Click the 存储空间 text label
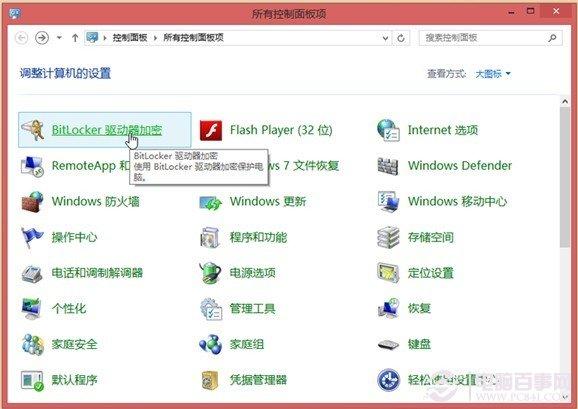Viewport: 578px width, 409px height. [431, 237]
